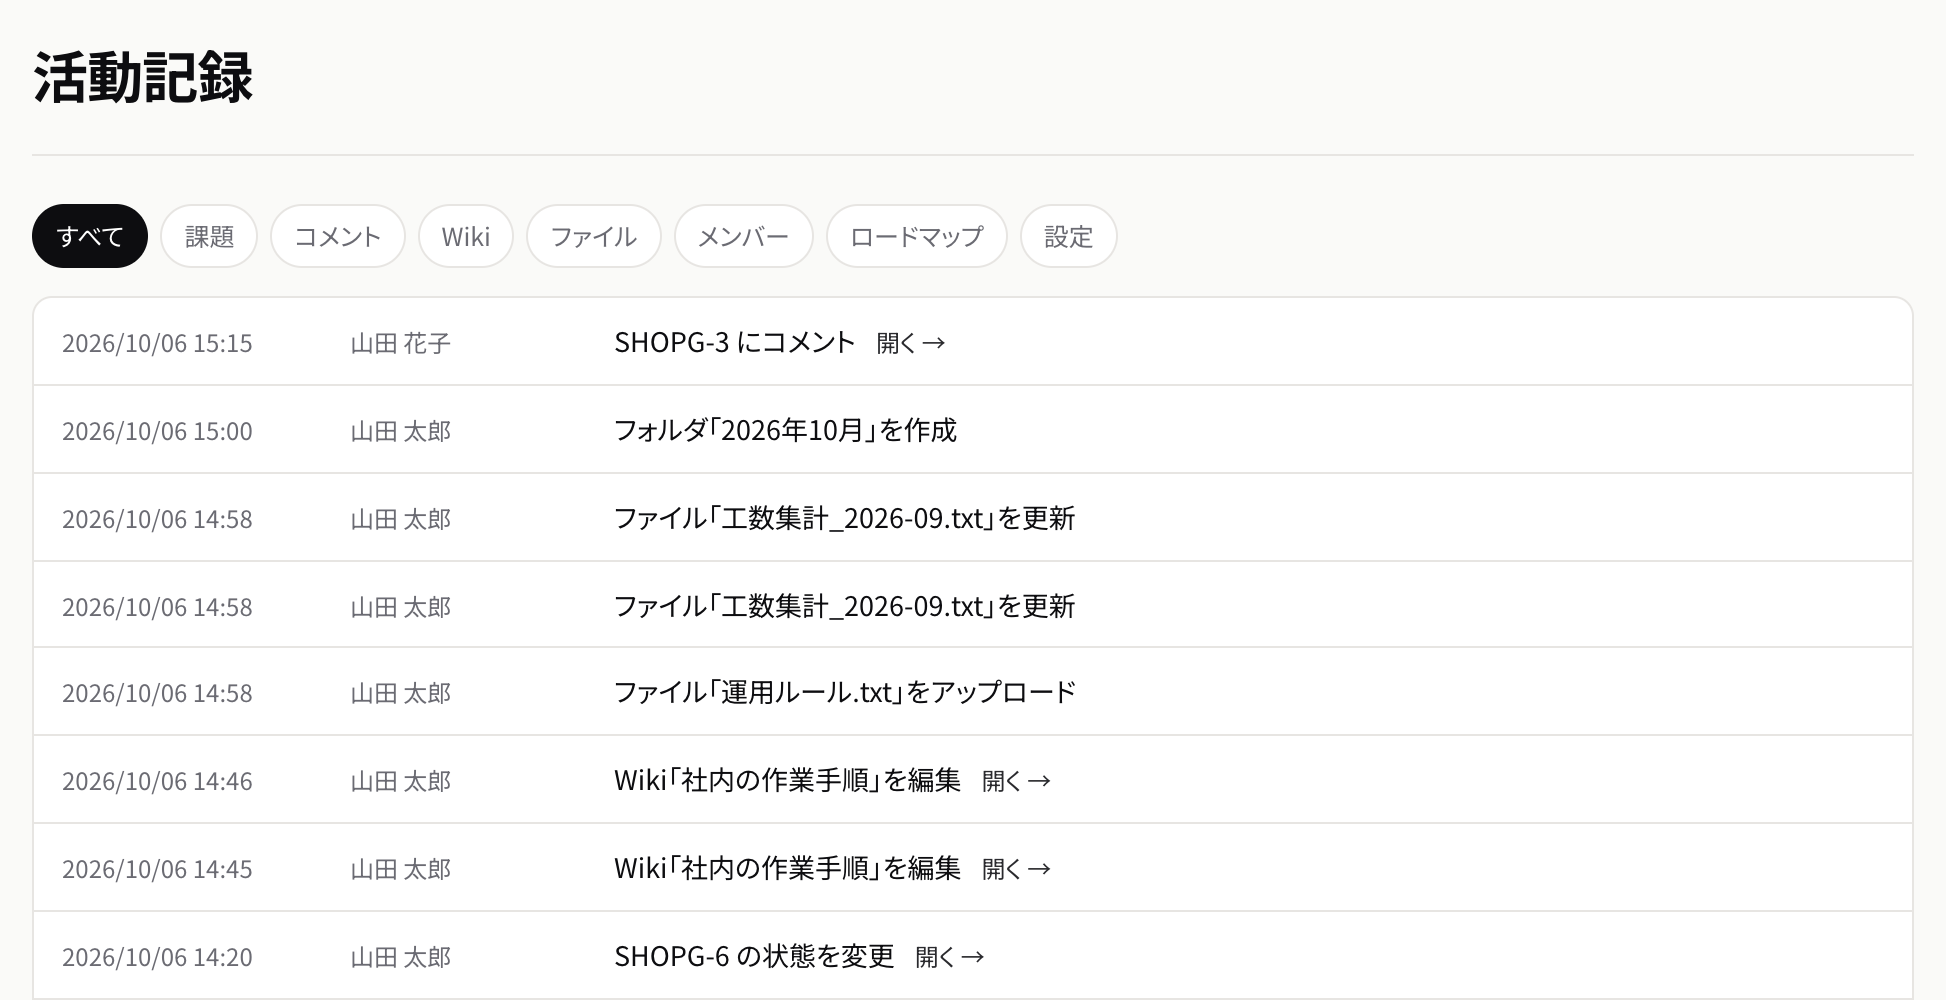Open the ロードマップ filter
Screen dimensions: 1946x1000
(x=917, y=236)
